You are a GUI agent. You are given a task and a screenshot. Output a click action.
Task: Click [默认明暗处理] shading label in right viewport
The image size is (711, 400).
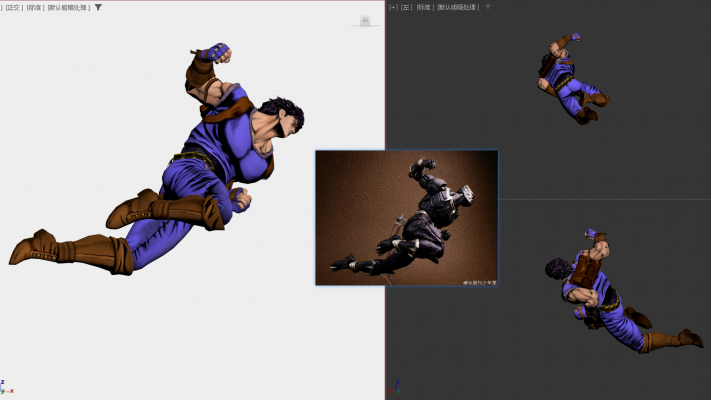(x=459, y=7)
